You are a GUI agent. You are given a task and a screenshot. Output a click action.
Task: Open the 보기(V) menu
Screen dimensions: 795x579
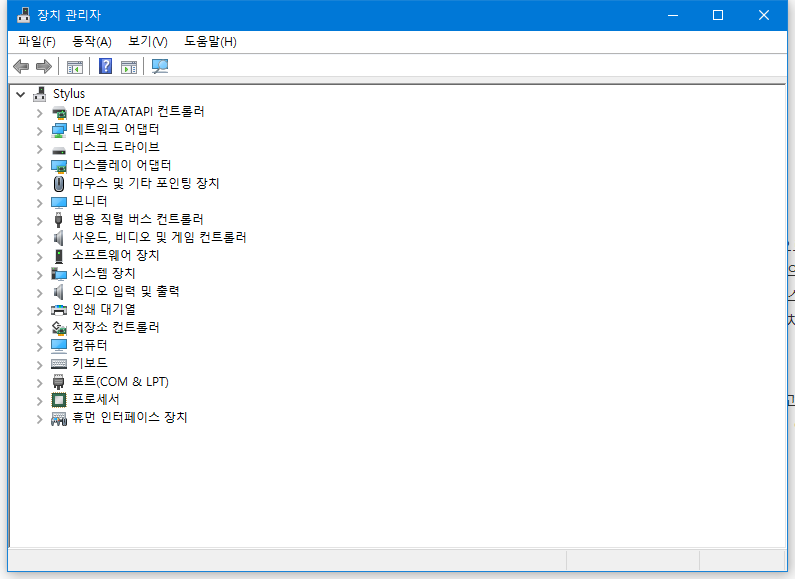148,42
